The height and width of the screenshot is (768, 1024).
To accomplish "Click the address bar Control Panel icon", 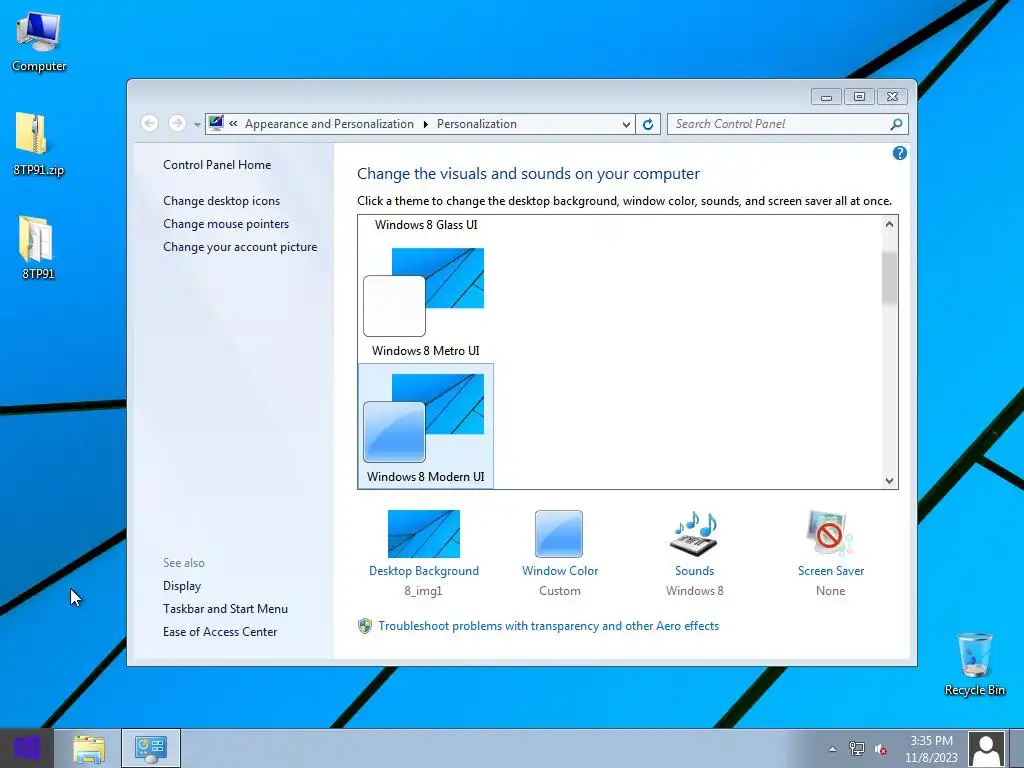I will [216, 123].
